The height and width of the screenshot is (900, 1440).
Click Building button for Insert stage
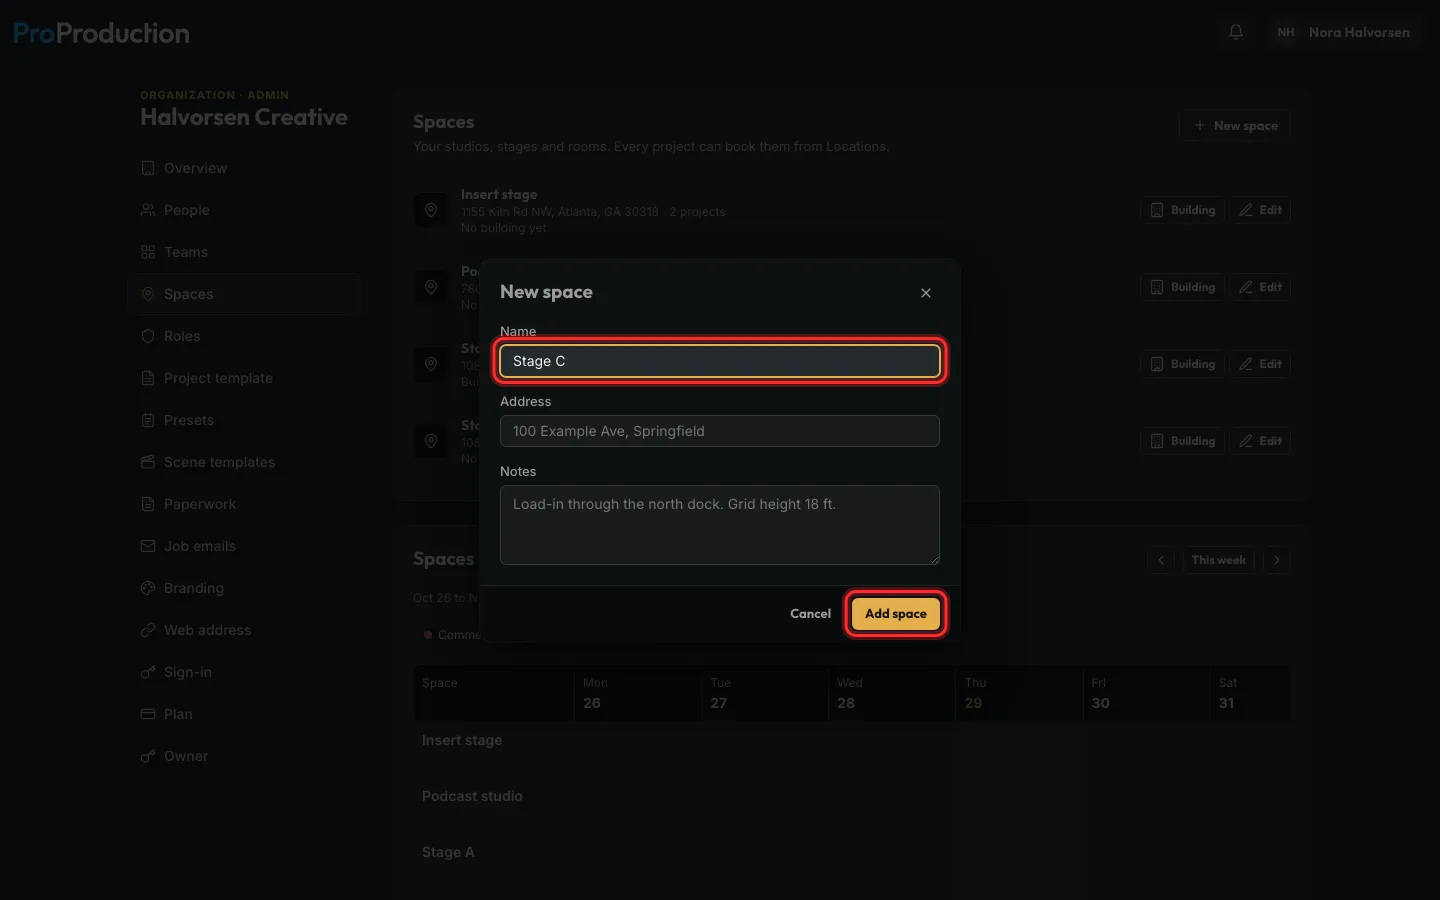[1183, 210]
